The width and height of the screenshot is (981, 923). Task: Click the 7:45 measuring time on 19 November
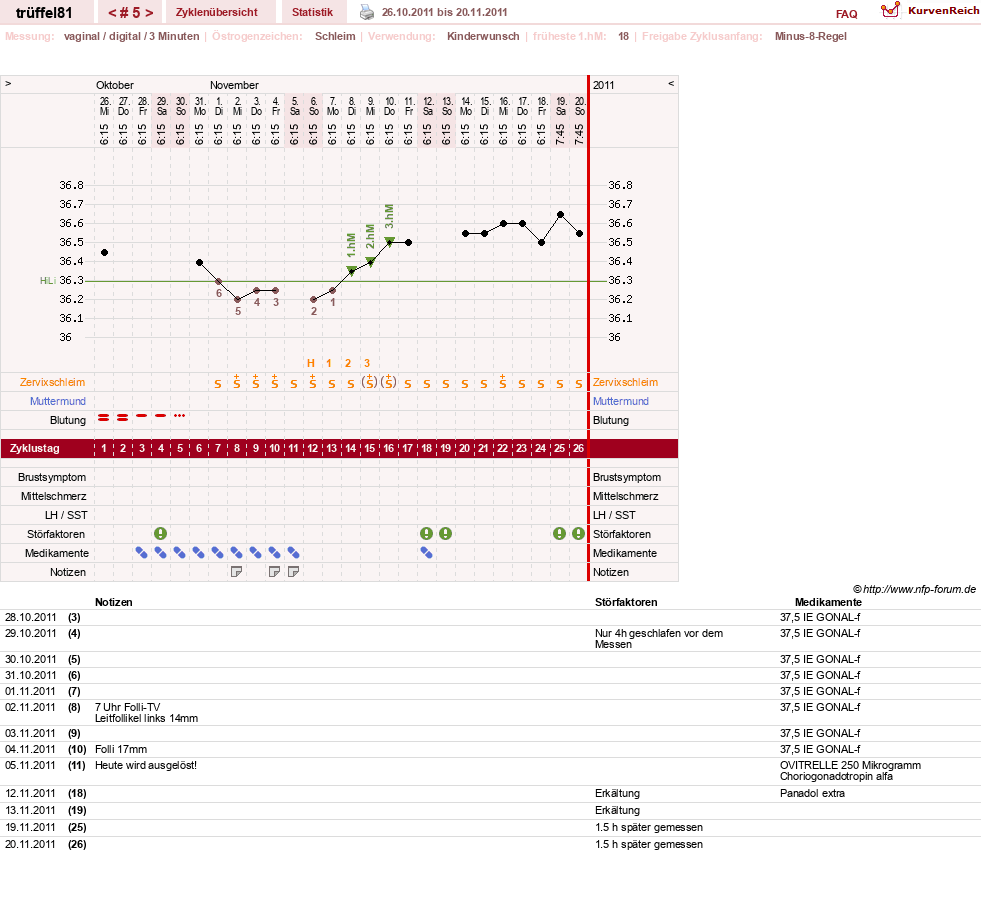(561, 134)
